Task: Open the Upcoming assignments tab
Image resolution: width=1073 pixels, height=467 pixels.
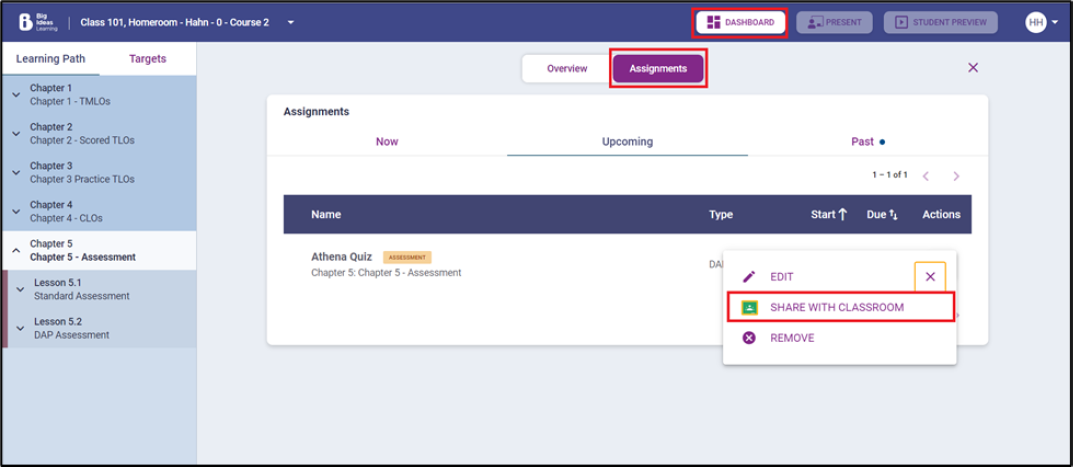Action: click(x=628, y=142)
